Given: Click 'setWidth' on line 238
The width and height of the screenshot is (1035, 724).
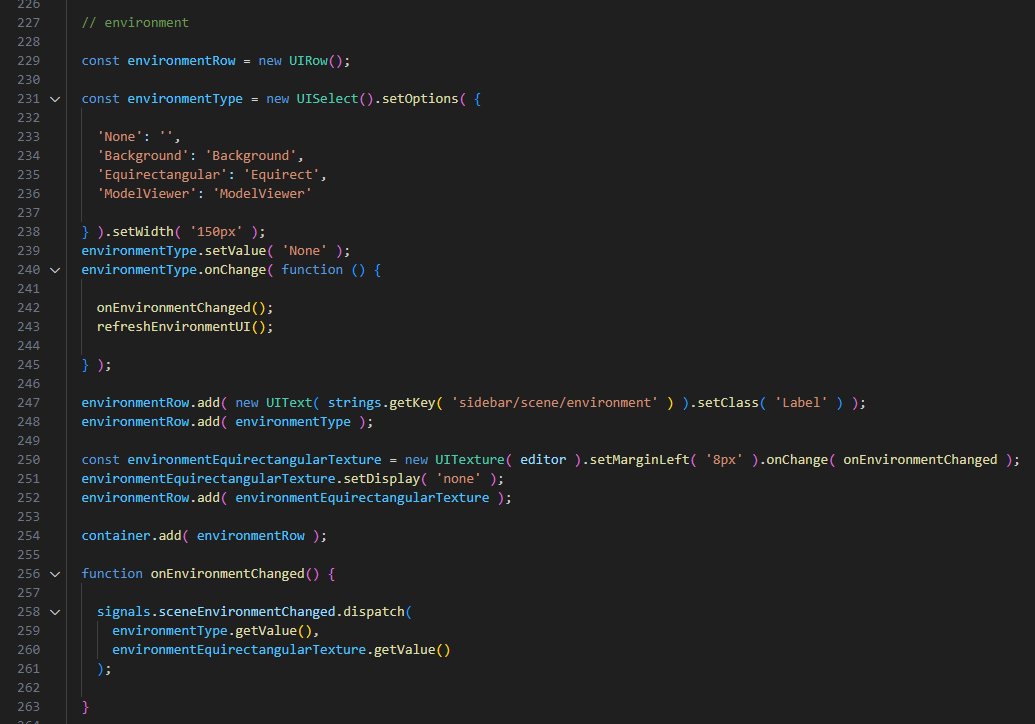Looking at the screenshot, I should [143, 232].
